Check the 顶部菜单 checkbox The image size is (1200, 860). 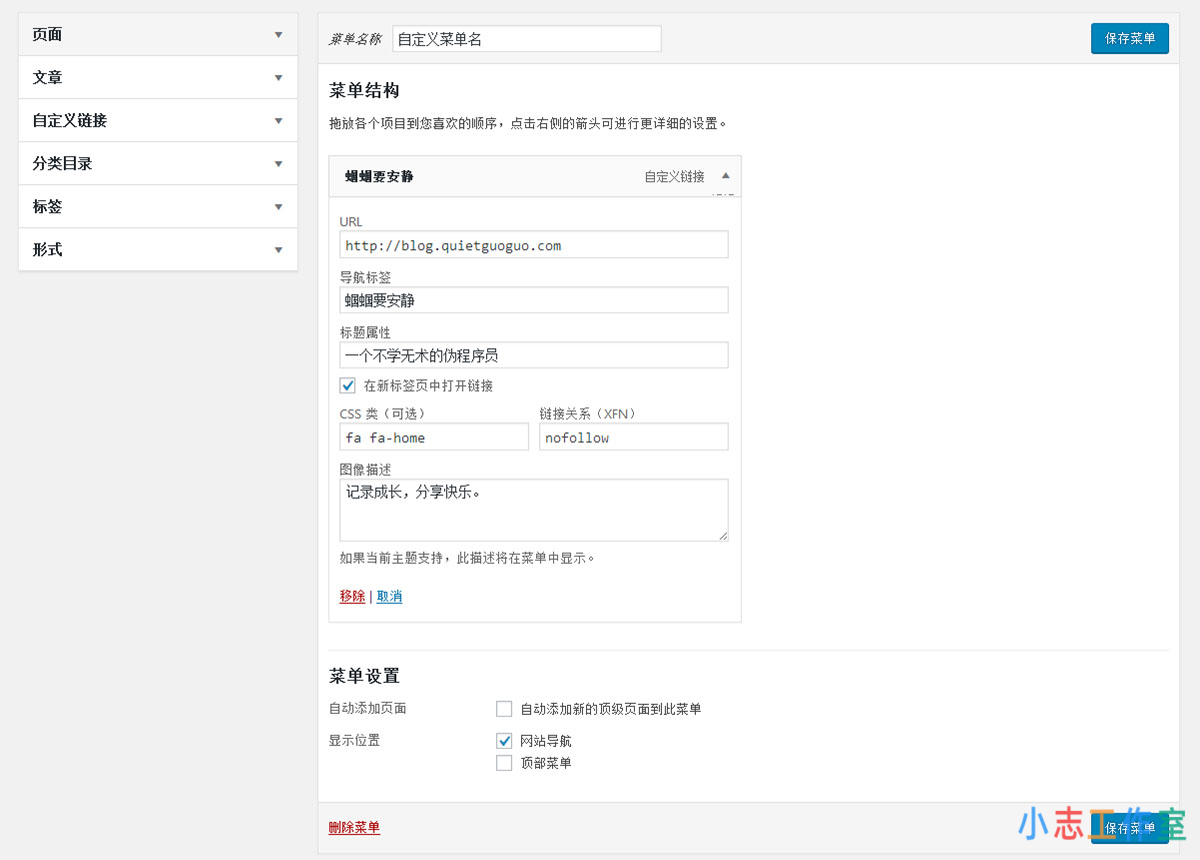pos(504,763)
